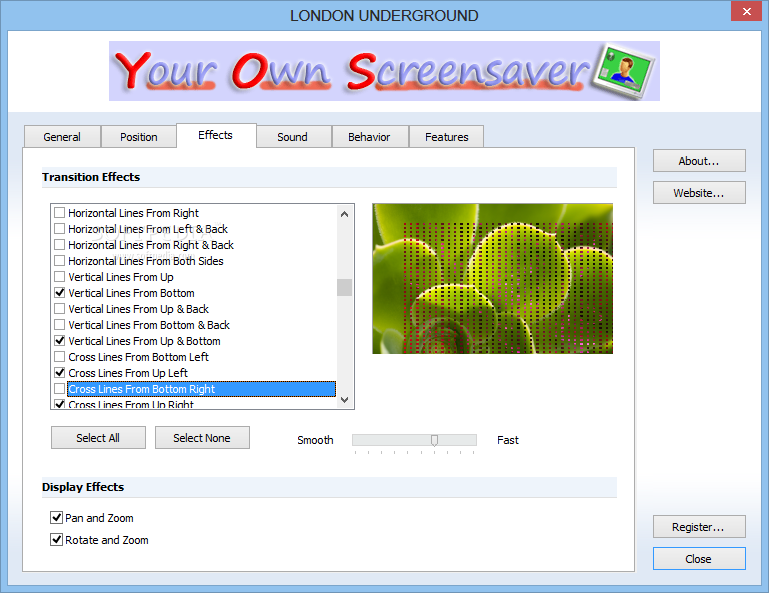This screenshot has width=769, height=593.
Task: Uncheck Vertical Lines From Bottom
Action: 59,293
